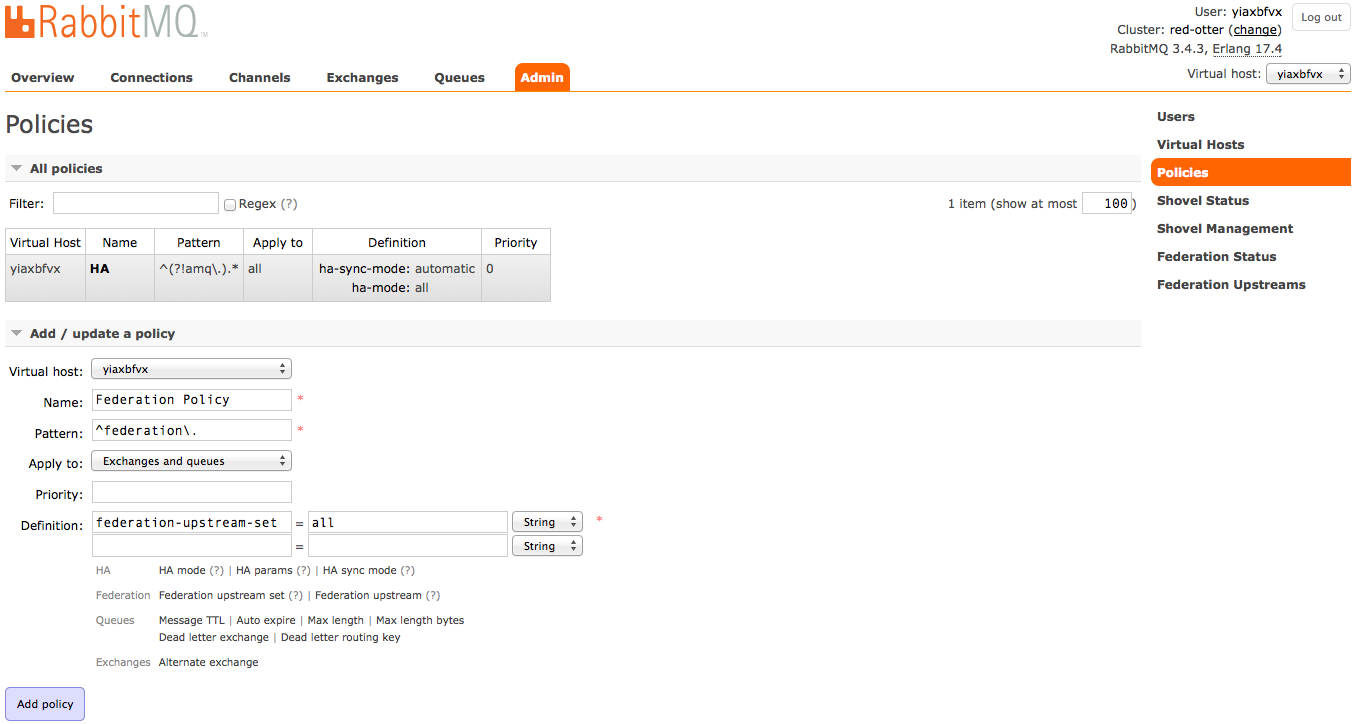This screenshot has height=724, width=1360.
Task: Click the HA sync mode shortcut link
Action: (x=360, y=570)
